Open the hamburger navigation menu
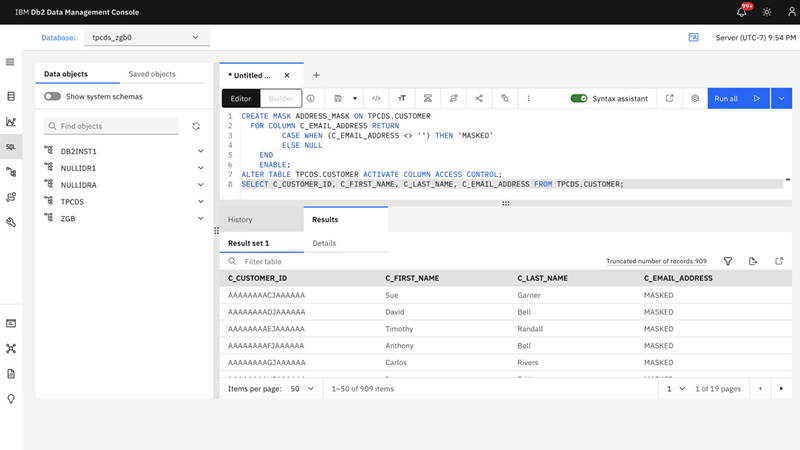800x450 pixels. 11,62
